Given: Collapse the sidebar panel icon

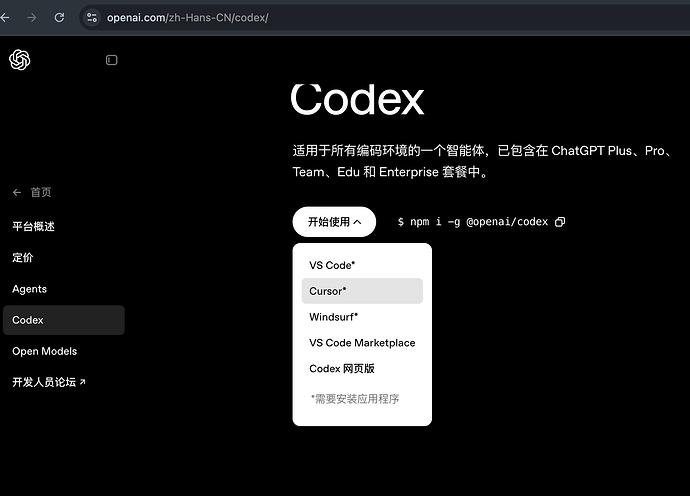Looking at the screenshot, I should [111, 60].
